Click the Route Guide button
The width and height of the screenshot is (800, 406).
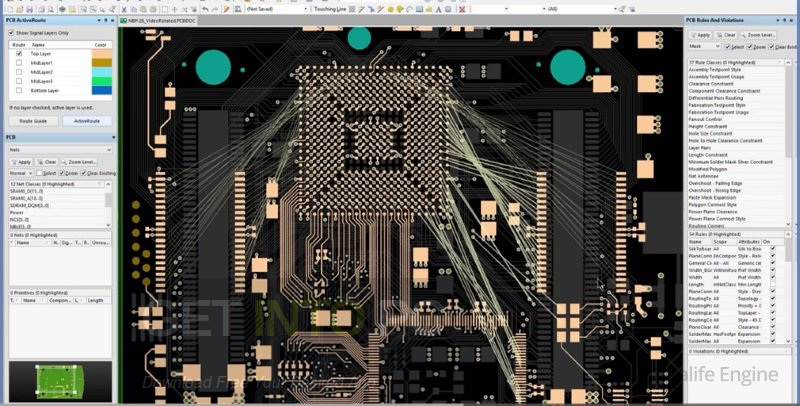coord(33,121)
